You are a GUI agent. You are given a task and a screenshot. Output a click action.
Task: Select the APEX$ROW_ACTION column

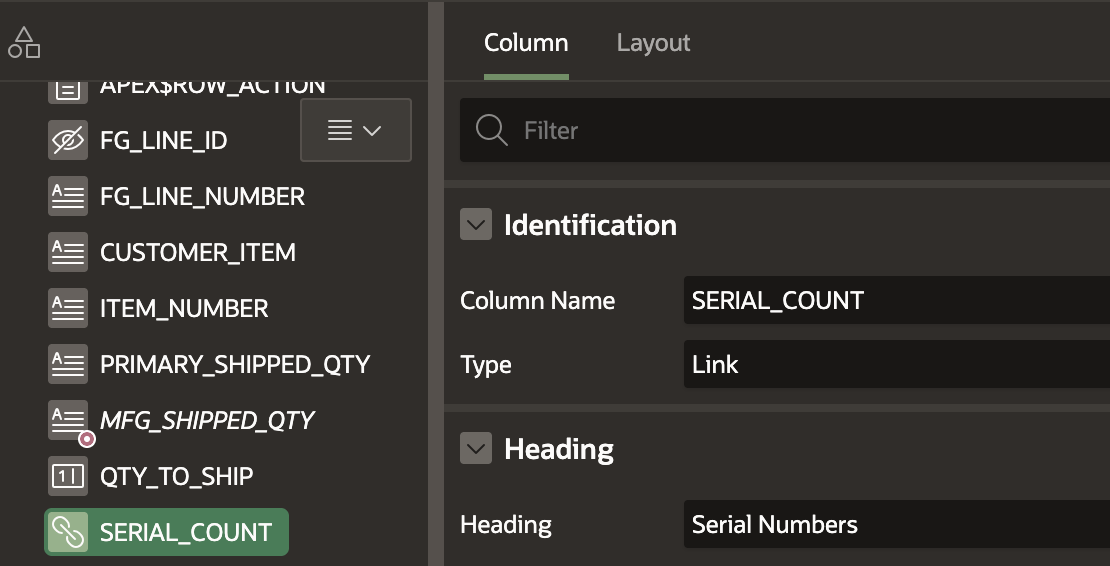(212, 88)
